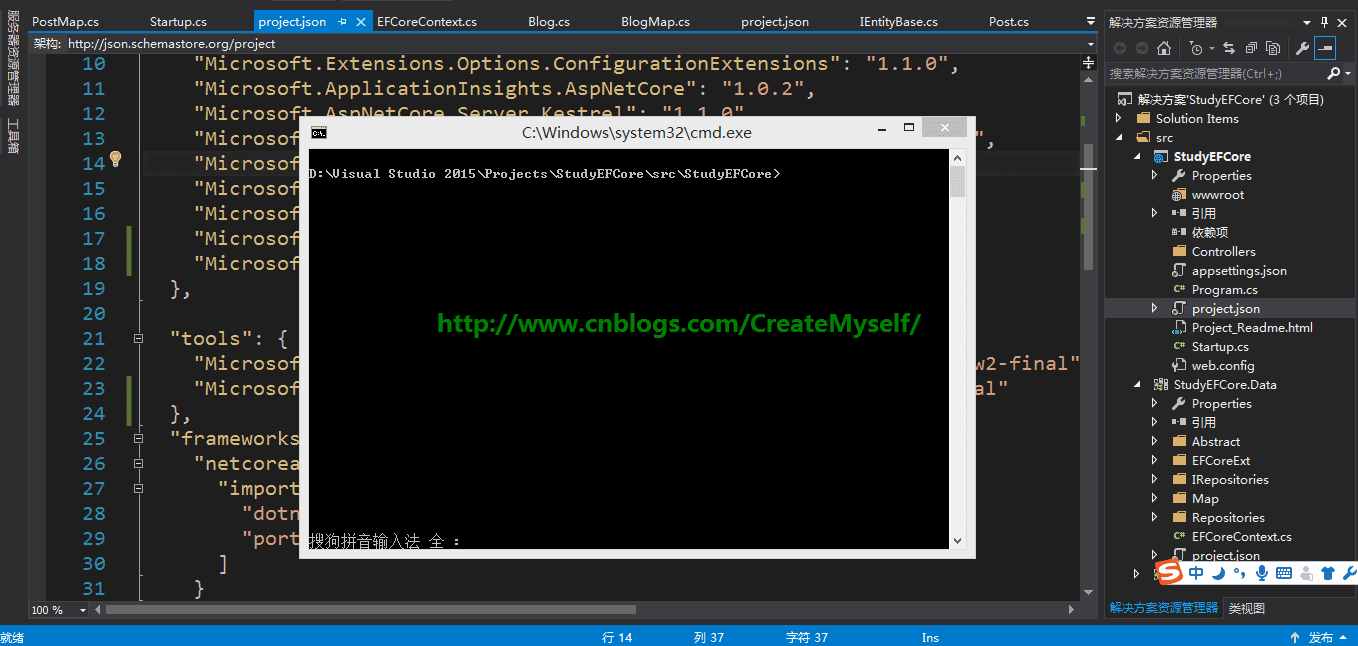Open Sogou soft keyboard icon

point(1284,573)
